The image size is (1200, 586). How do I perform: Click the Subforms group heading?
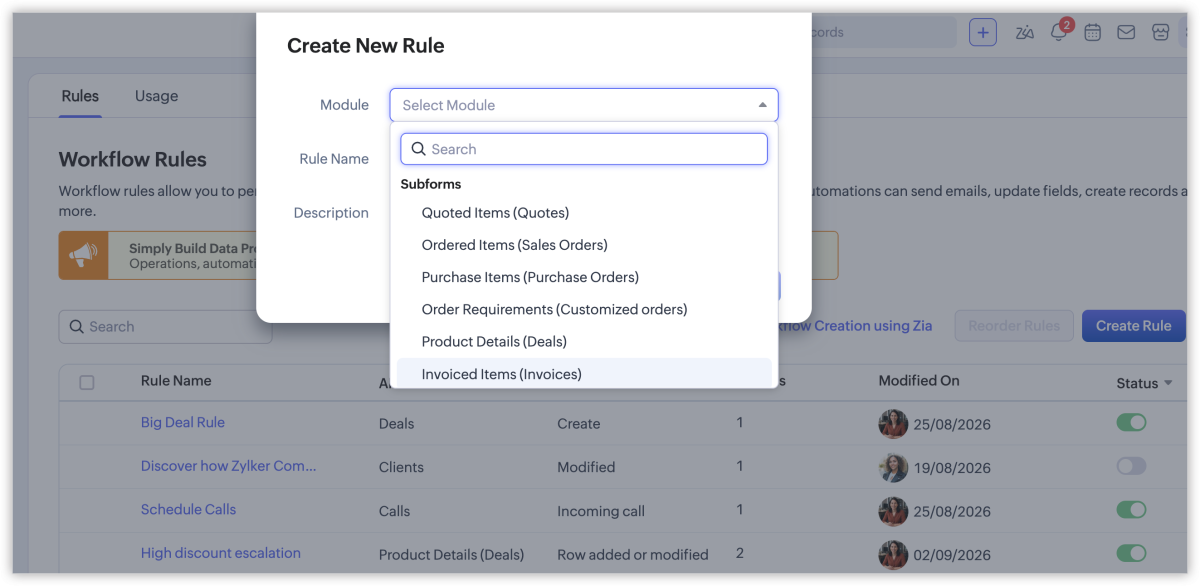click(431, 184)
